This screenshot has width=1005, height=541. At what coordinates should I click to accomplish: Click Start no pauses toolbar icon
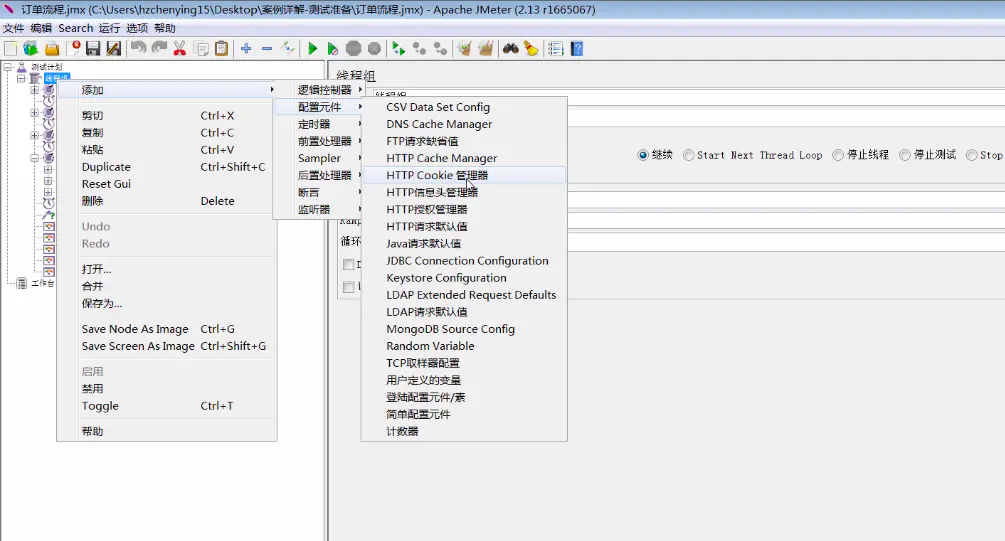[333, 49]
